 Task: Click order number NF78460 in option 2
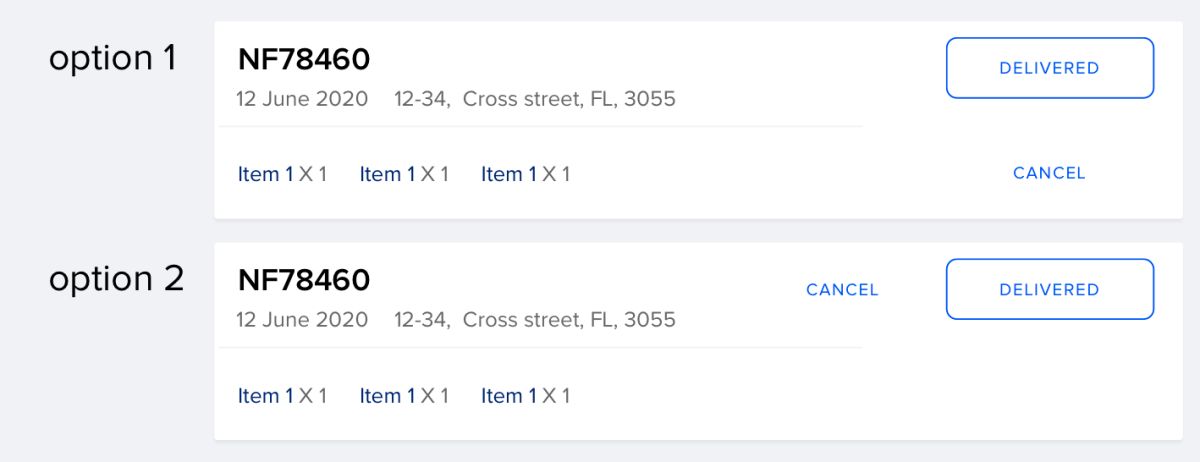click(x=304, y=281)
